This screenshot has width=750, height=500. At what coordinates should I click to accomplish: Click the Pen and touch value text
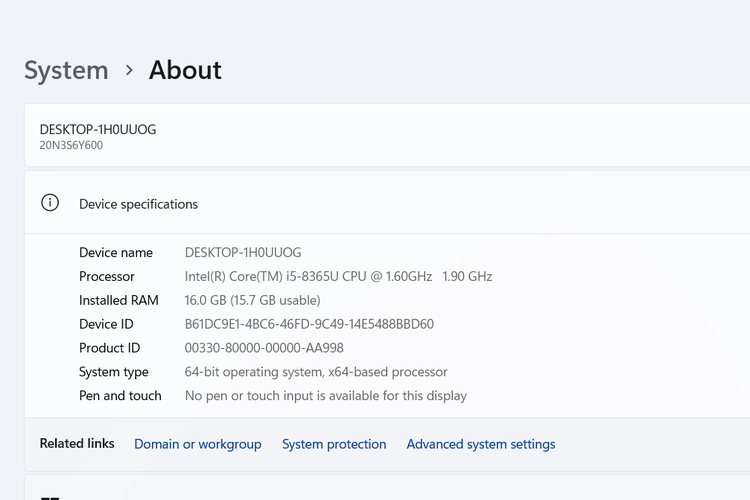point(326,396)
